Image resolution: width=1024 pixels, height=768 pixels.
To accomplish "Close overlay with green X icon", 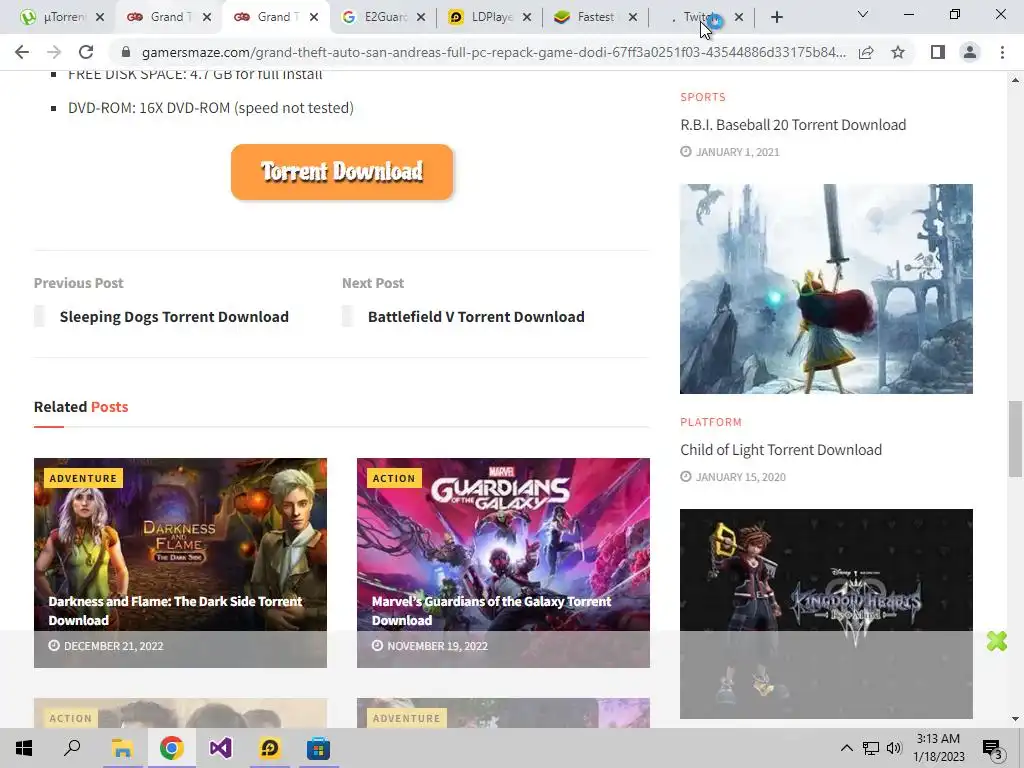I will coord(997,641).
